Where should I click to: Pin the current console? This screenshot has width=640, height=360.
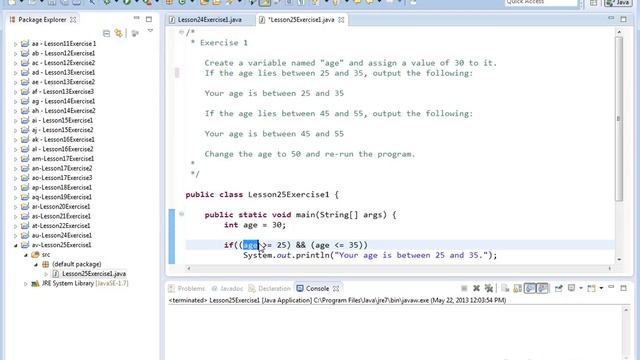point(558,289)
